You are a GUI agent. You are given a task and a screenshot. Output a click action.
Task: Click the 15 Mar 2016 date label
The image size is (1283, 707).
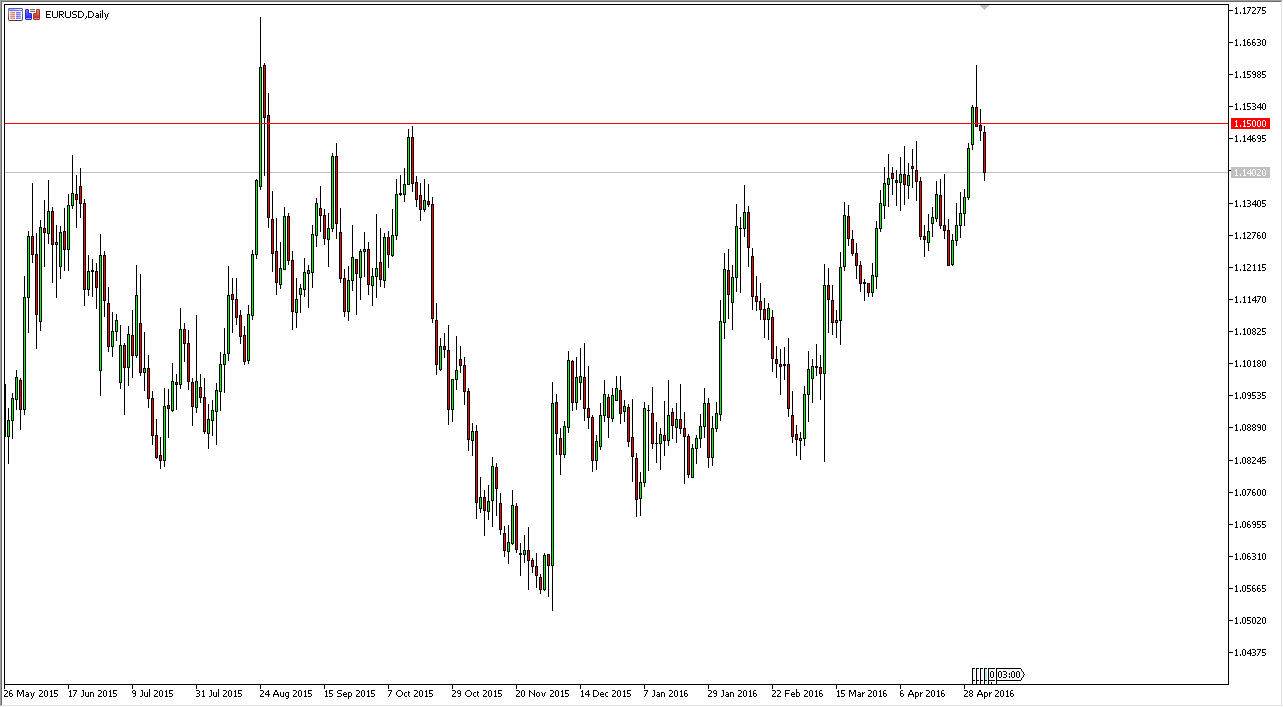862,693
